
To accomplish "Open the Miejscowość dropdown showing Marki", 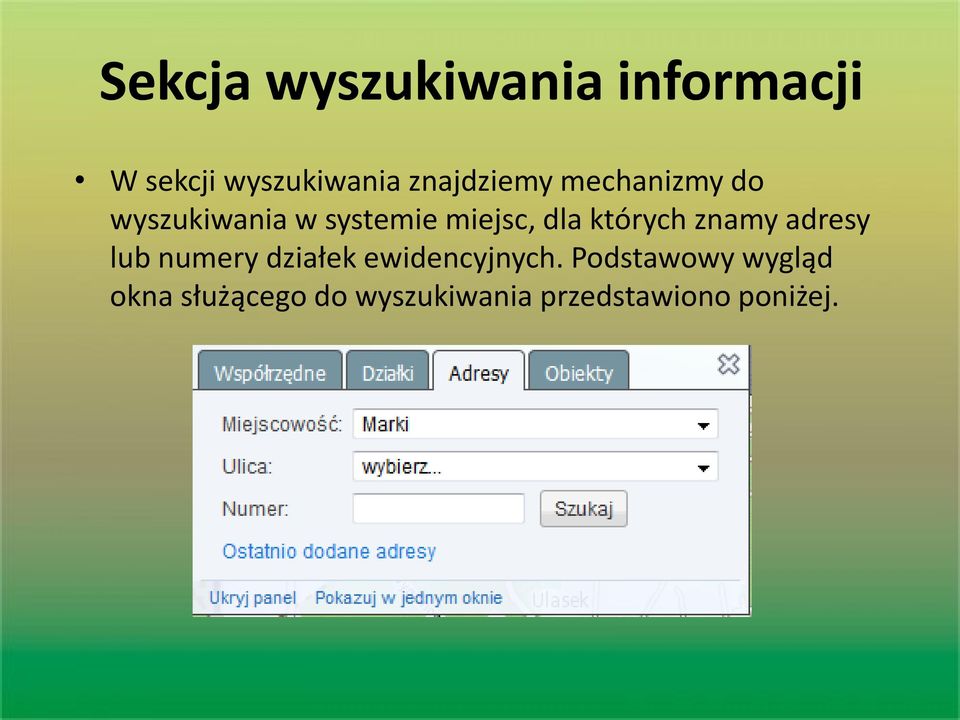I will tap(535, 424).
